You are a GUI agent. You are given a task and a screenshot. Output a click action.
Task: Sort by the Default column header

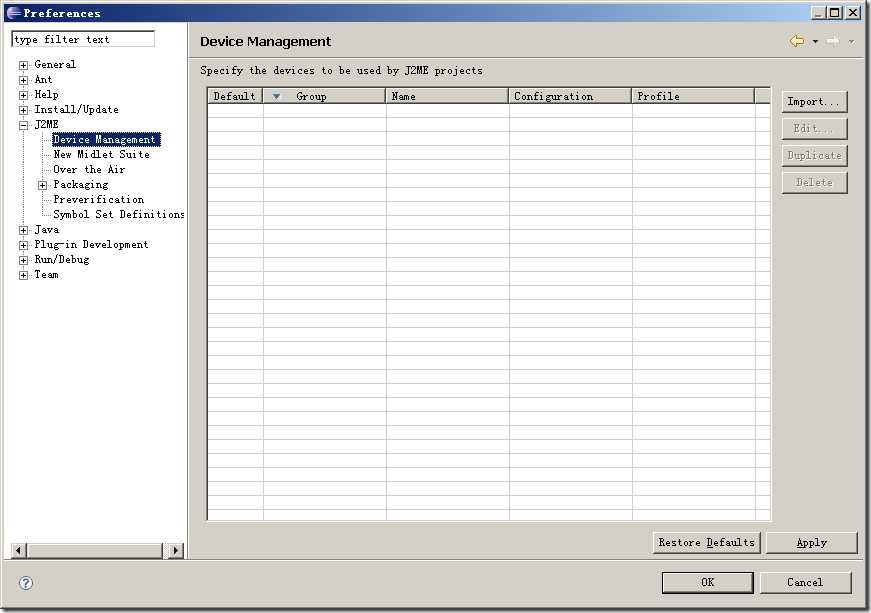coord(235,96)
